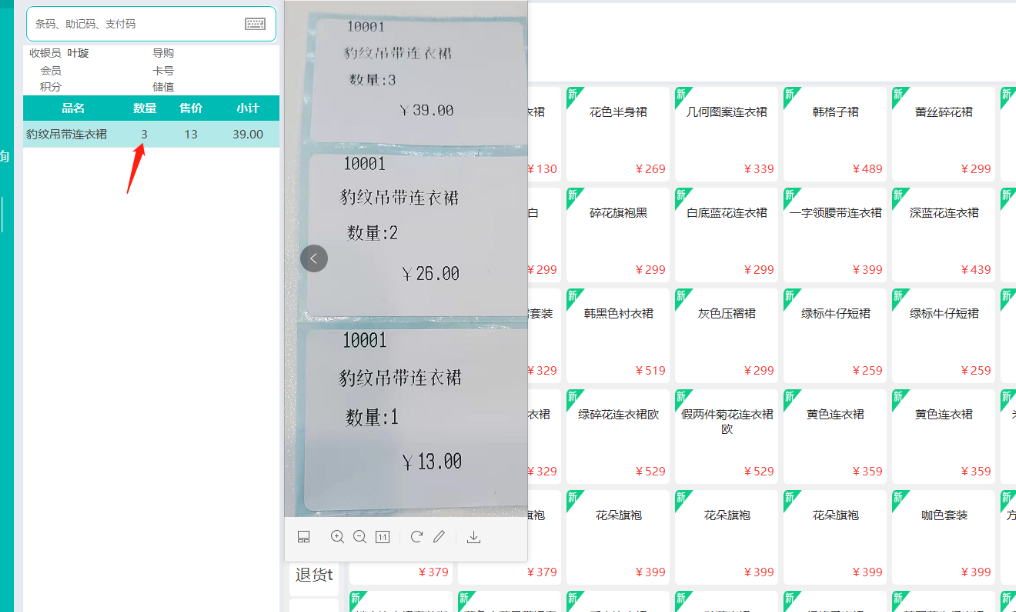This screenshot has width=1016, height=612.
Task: Pick the 一字领腰带连衣裙 product card
Action: [x=835, y=236]
